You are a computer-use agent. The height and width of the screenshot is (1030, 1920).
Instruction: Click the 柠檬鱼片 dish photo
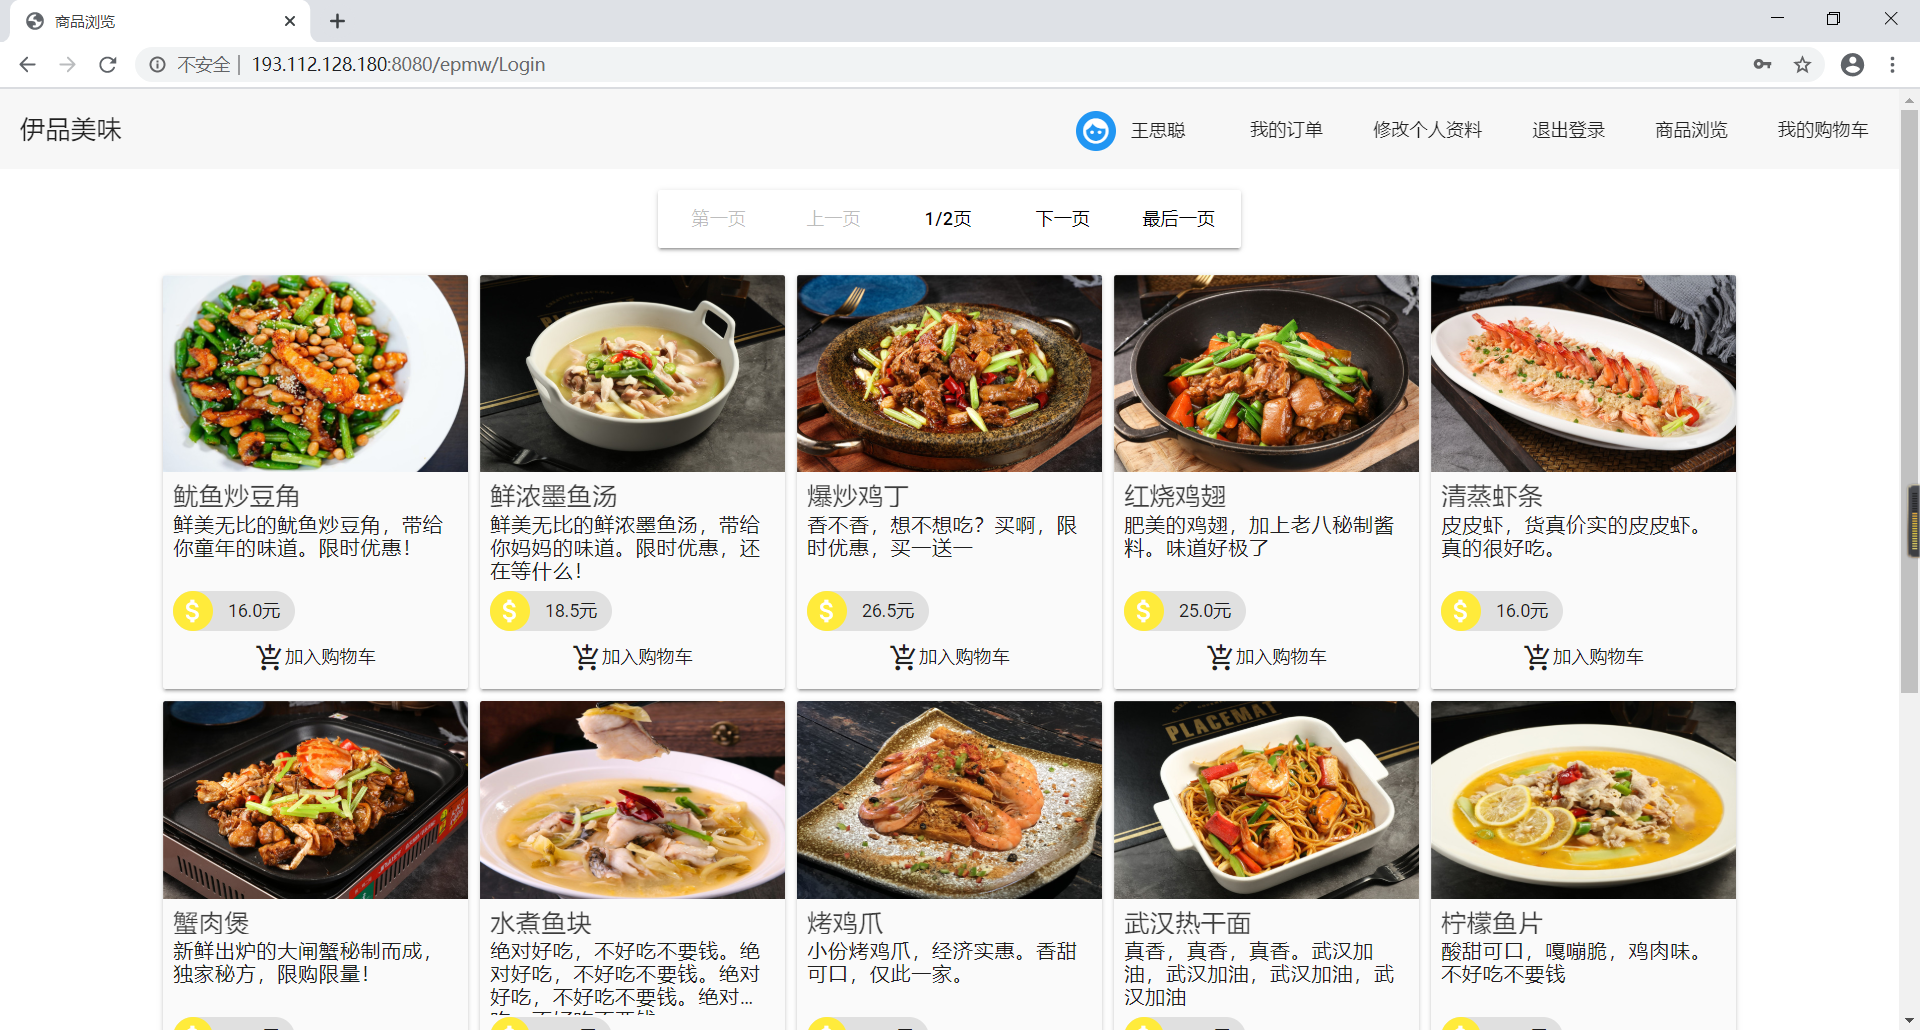tap(1583, 800)
